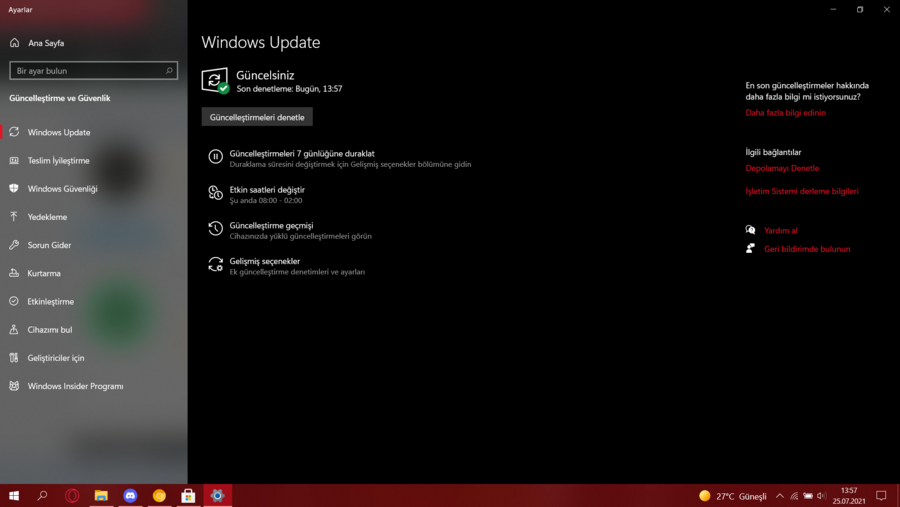Launch Opera browser from taskbar
Image resolution: width=900 pixels, height=507 pixels.
pyautogui.click(x=72, y=496)
